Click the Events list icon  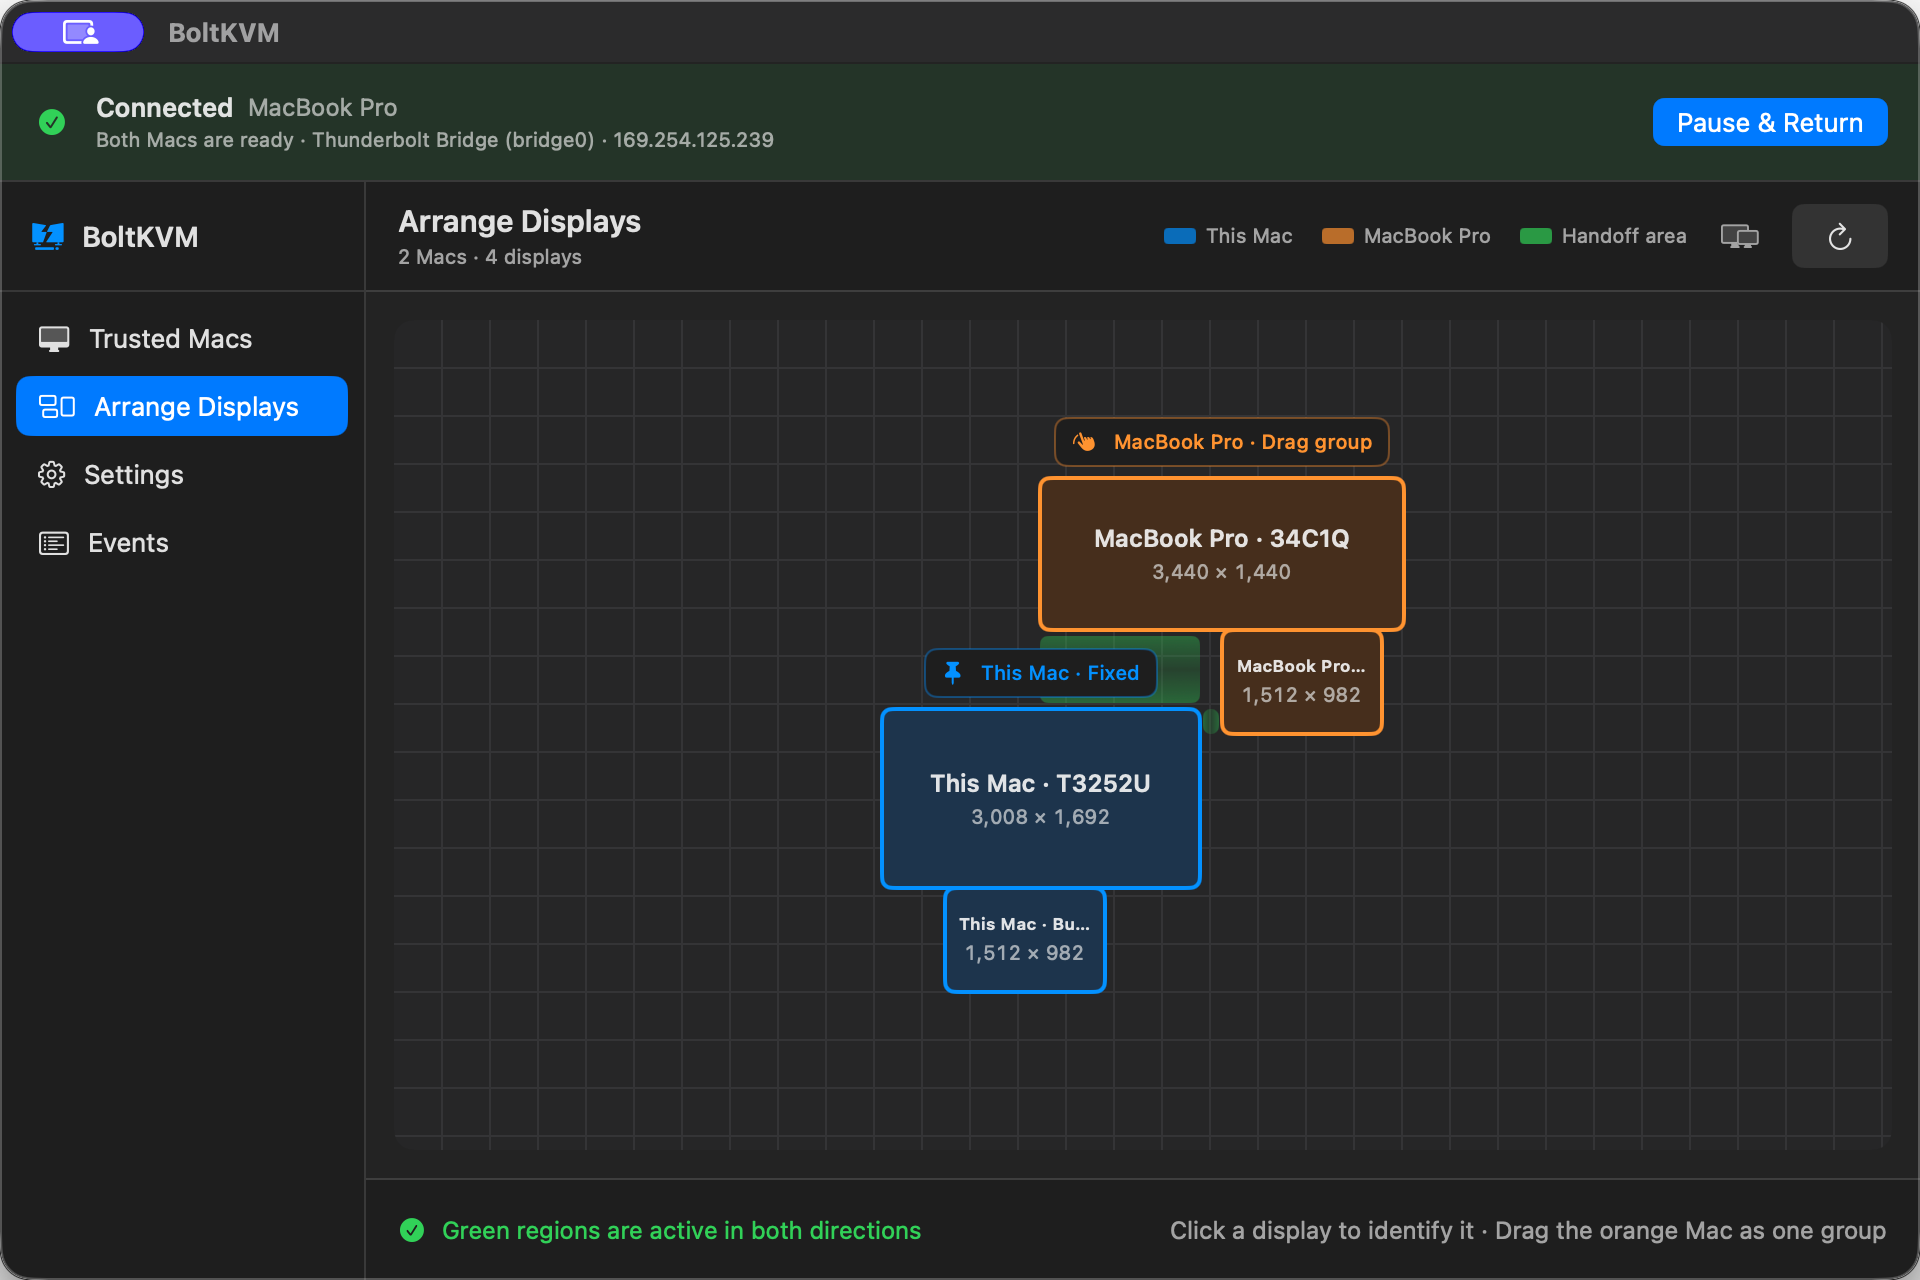[x=54, y=543]
